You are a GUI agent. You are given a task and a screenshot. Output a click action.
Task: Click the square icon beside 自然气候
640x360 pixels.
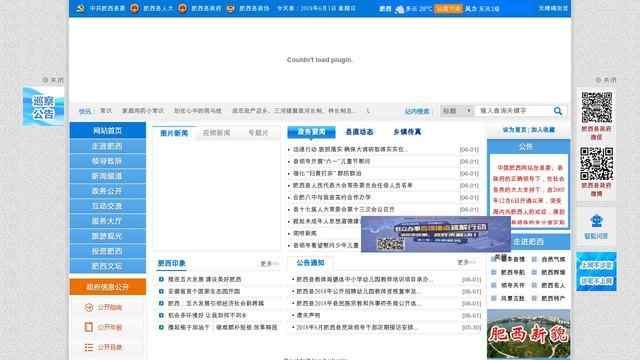click(534, 259)
